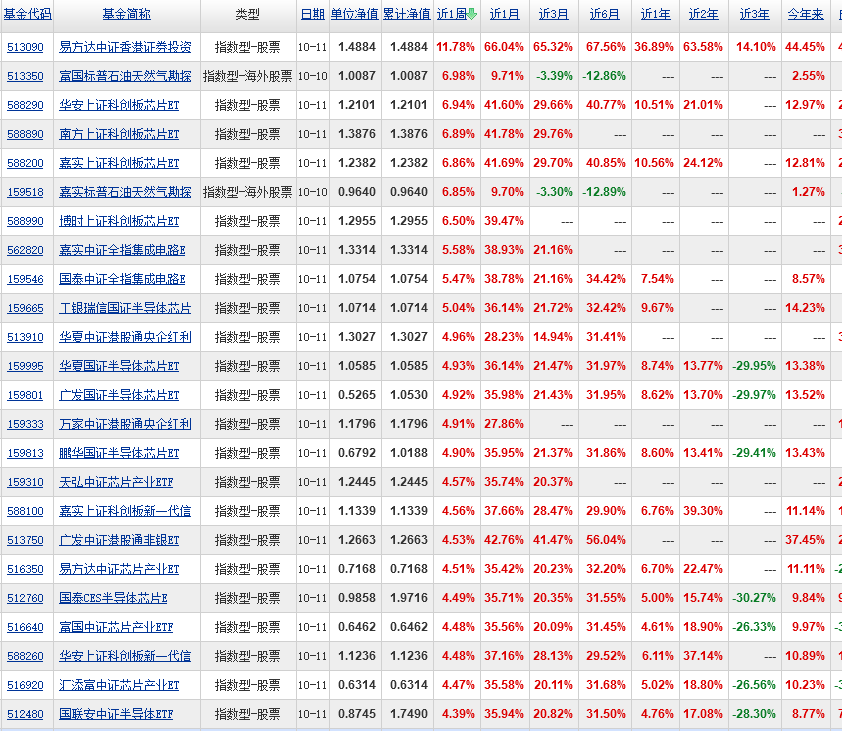The width and height of the screenshot is (842, 731).
Task: Open the 万家中证港股通央企红利 fund link
Action: (x=125, y=424)
